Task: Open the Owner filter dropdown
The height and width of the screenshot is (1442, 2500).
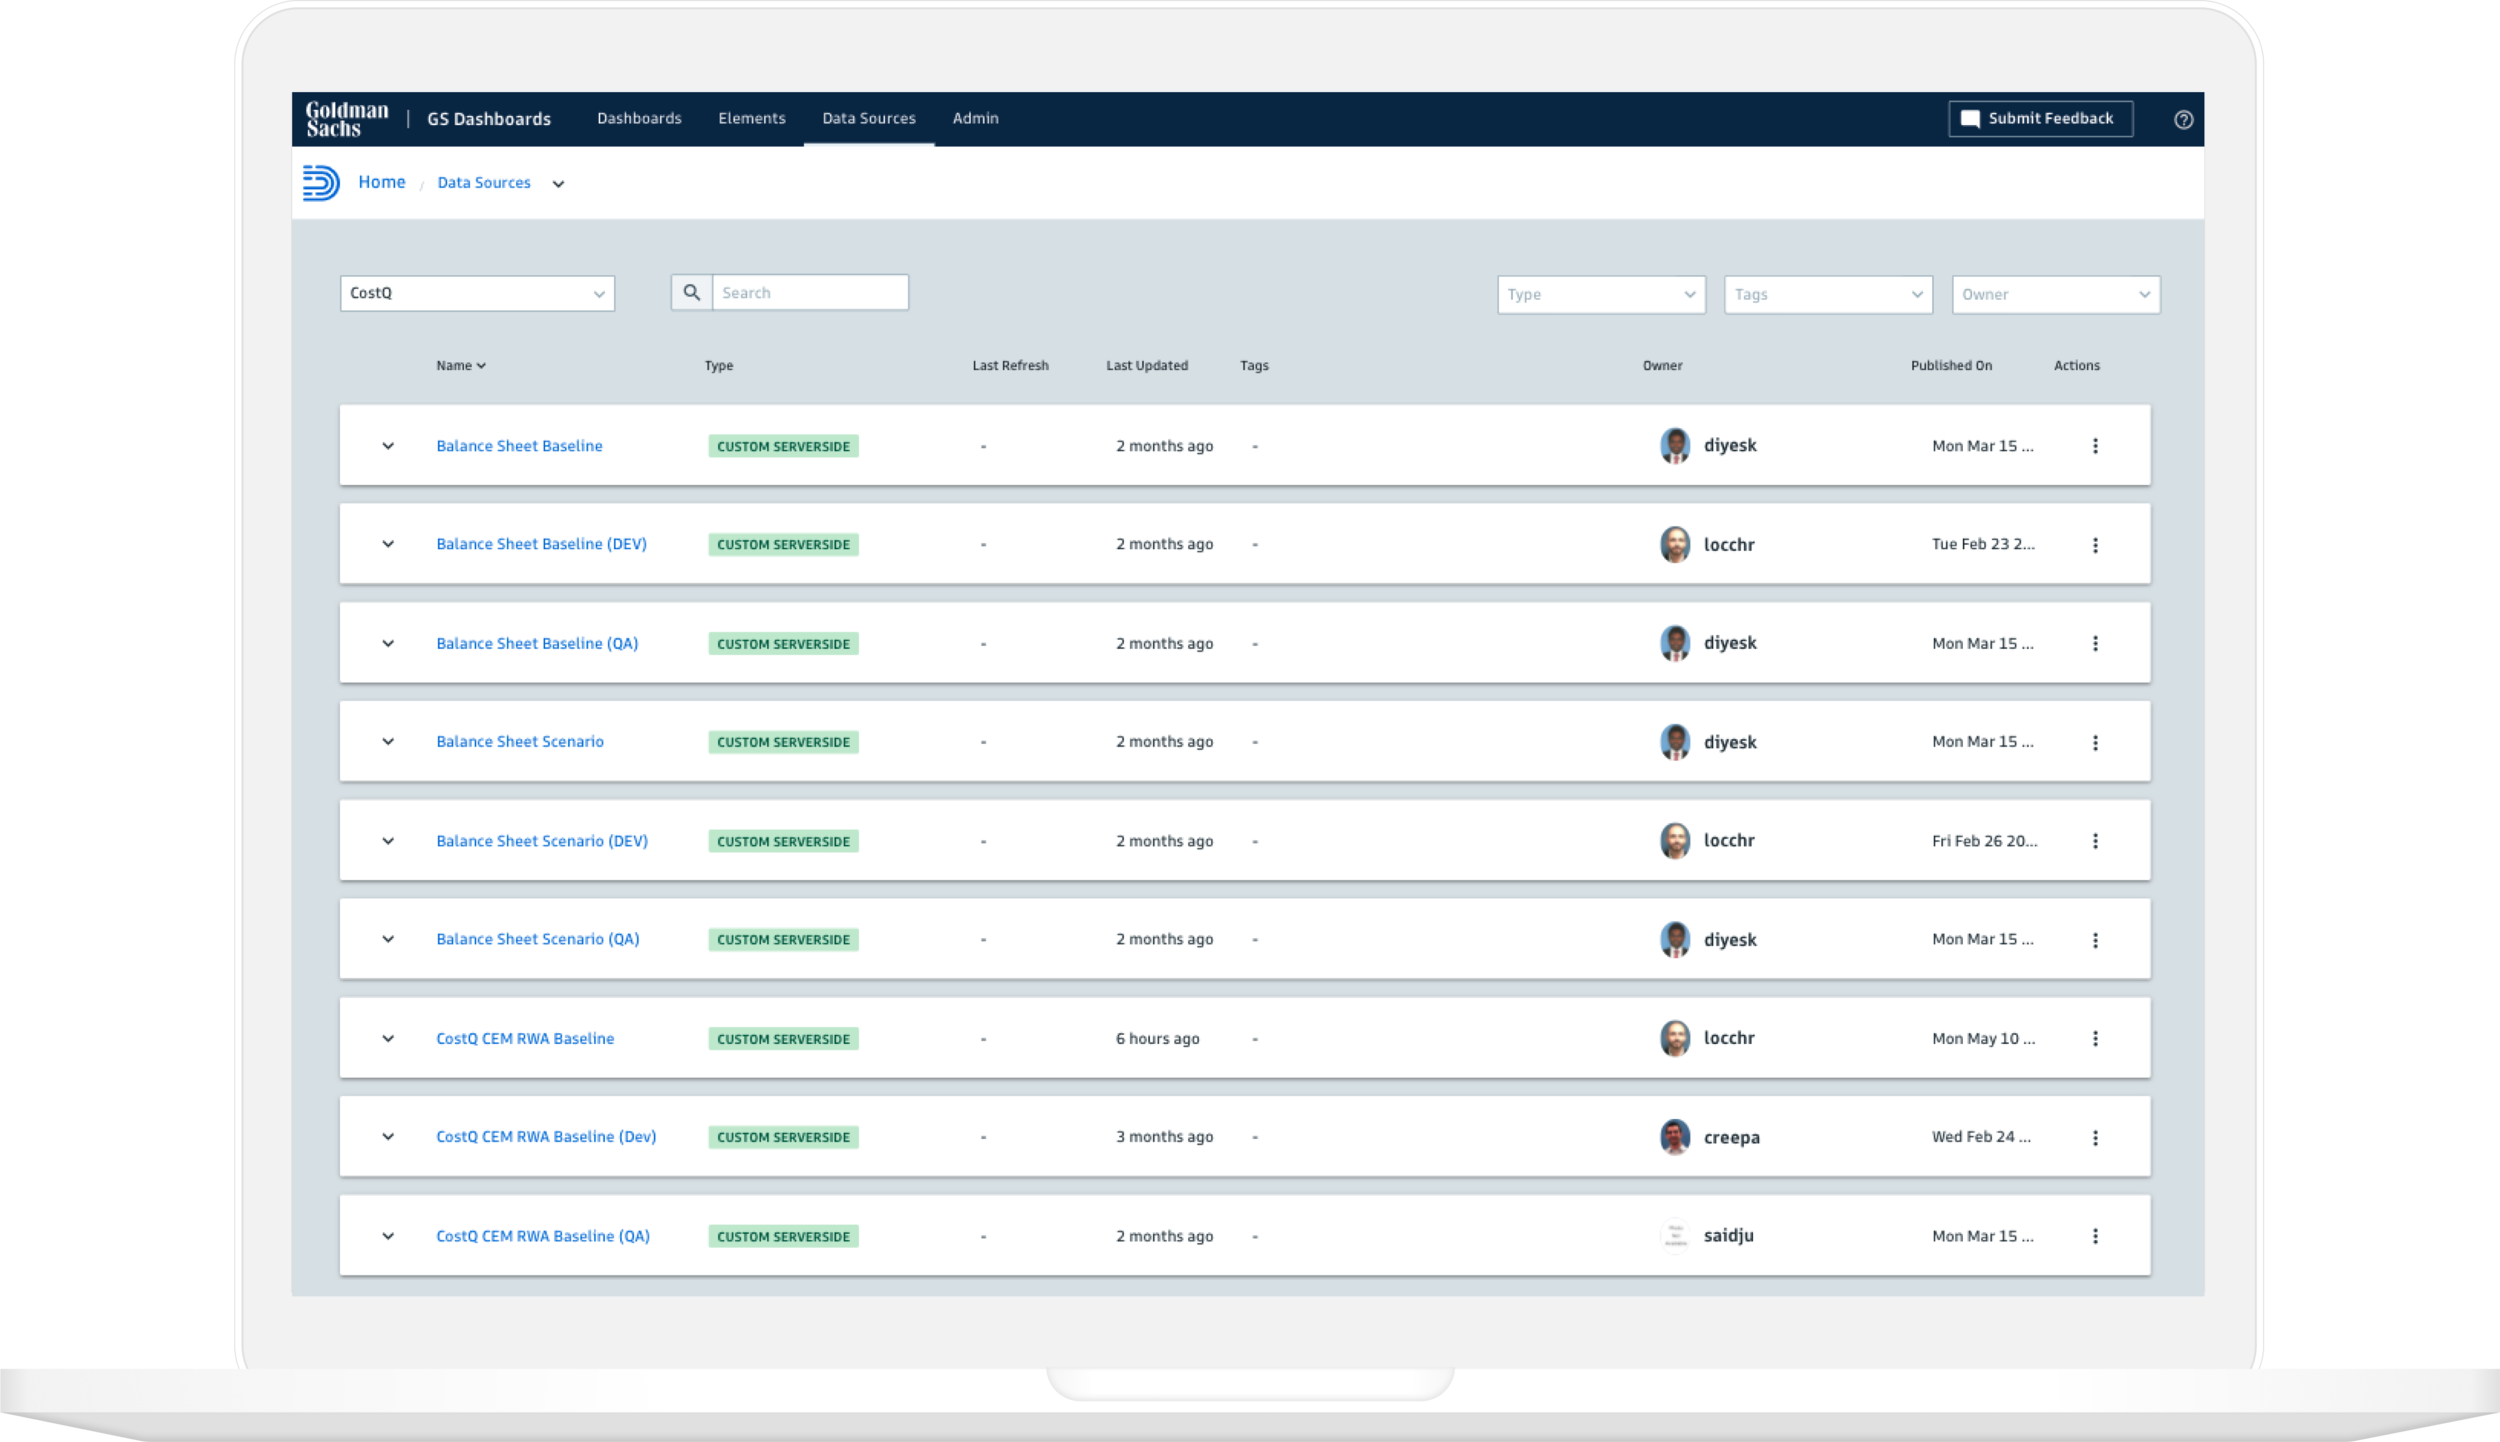Action: pos(2054,294)
